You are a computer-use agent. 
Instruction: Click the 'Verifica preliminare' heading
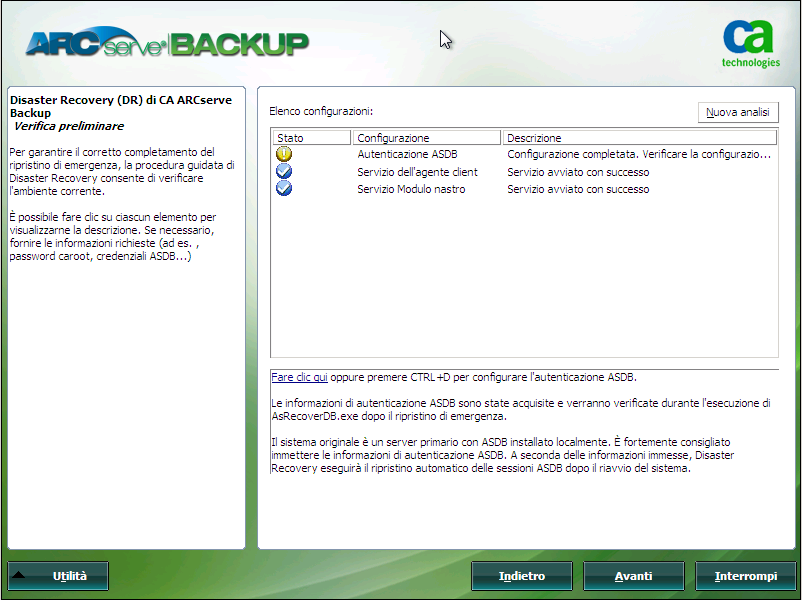[69, 126]
